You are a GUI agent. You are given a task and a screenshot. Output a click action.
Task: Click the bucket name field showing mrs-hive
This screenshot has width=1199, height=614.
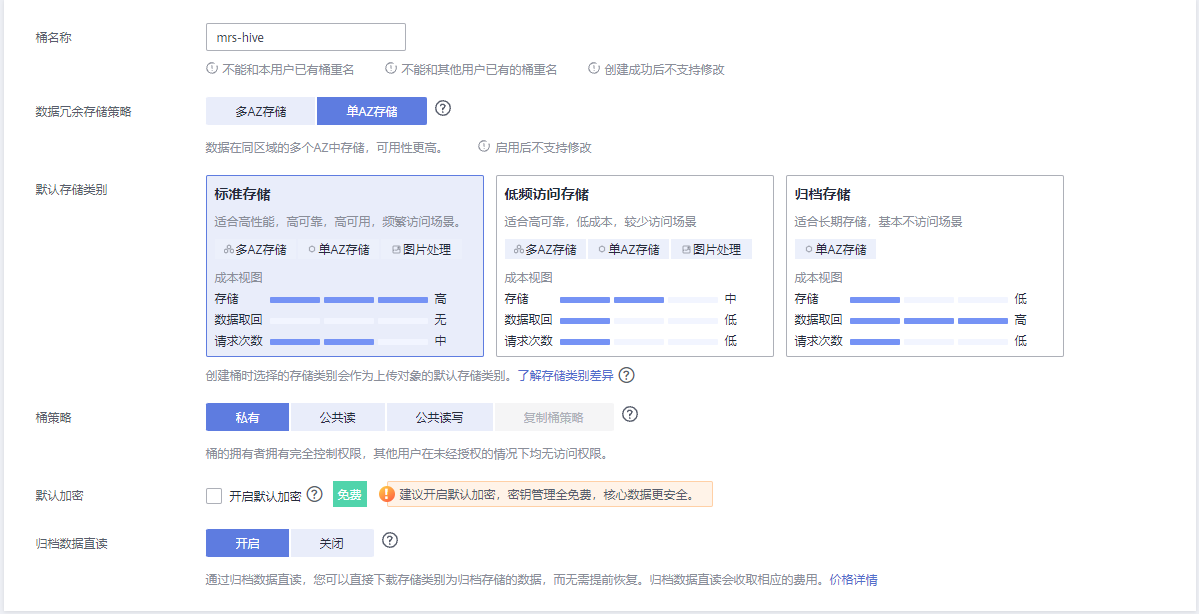(x=305, y=36)
